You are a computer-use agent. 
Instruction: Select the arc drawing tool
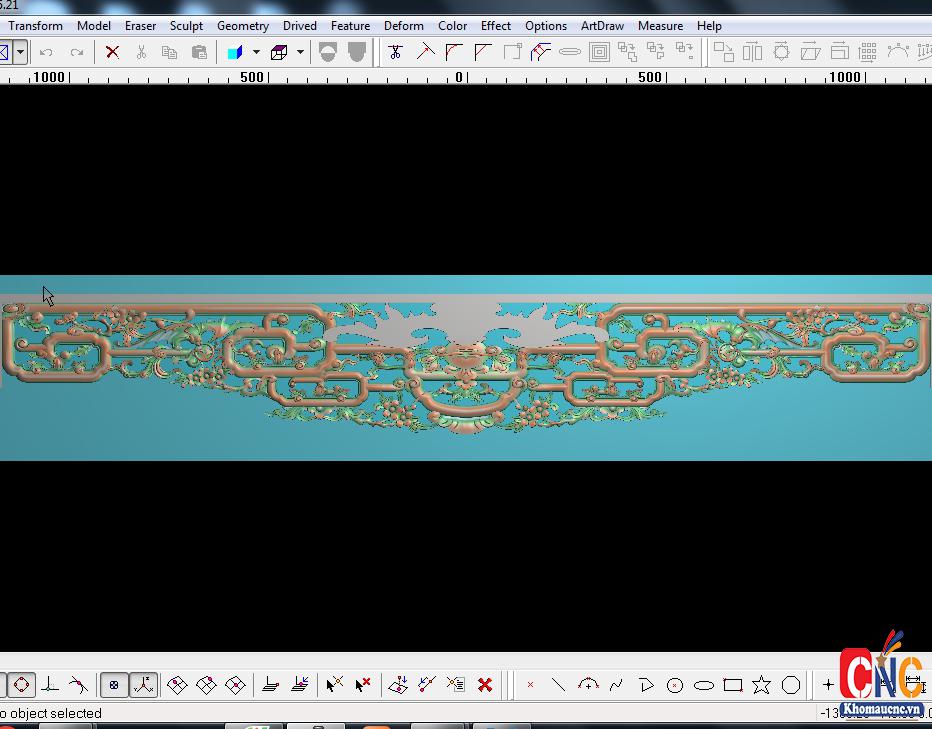[588, 685]
